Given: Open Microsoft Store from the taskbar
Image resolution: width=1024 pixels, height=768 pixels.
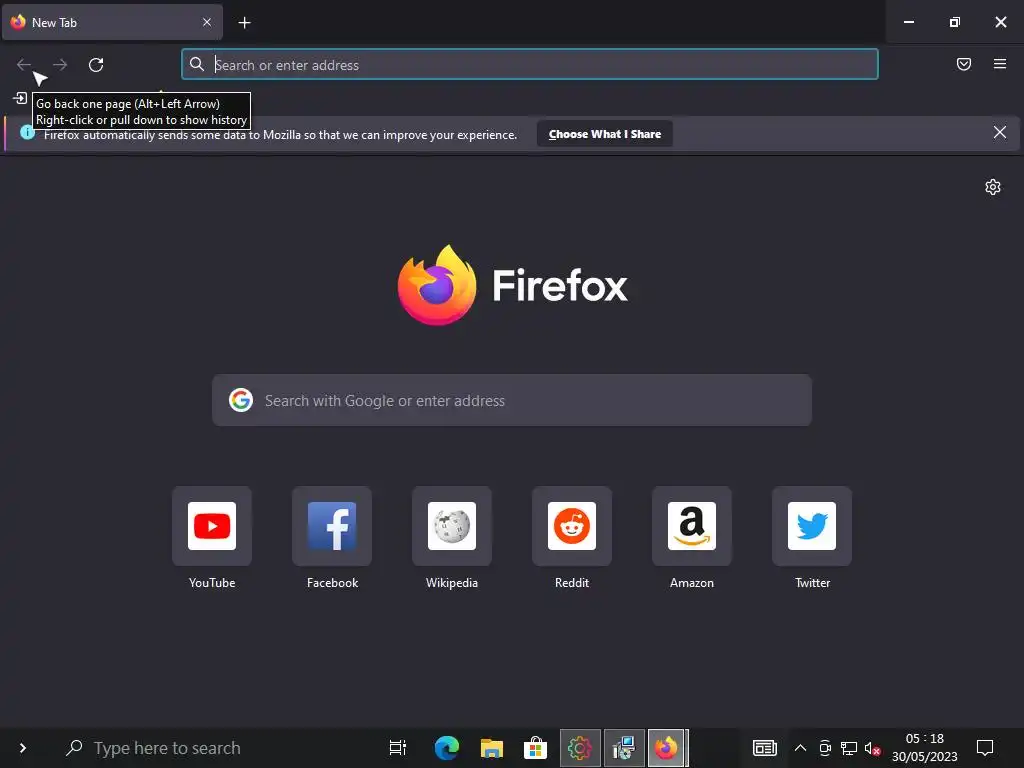Looking at the screenshot, I should (x=536, y=748).
